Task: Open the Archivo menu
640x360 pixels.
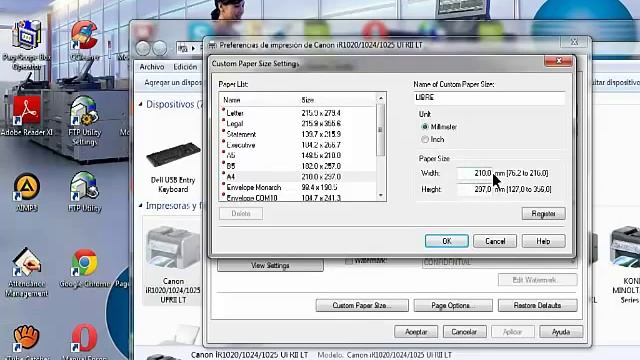Action: coord(152,67)
